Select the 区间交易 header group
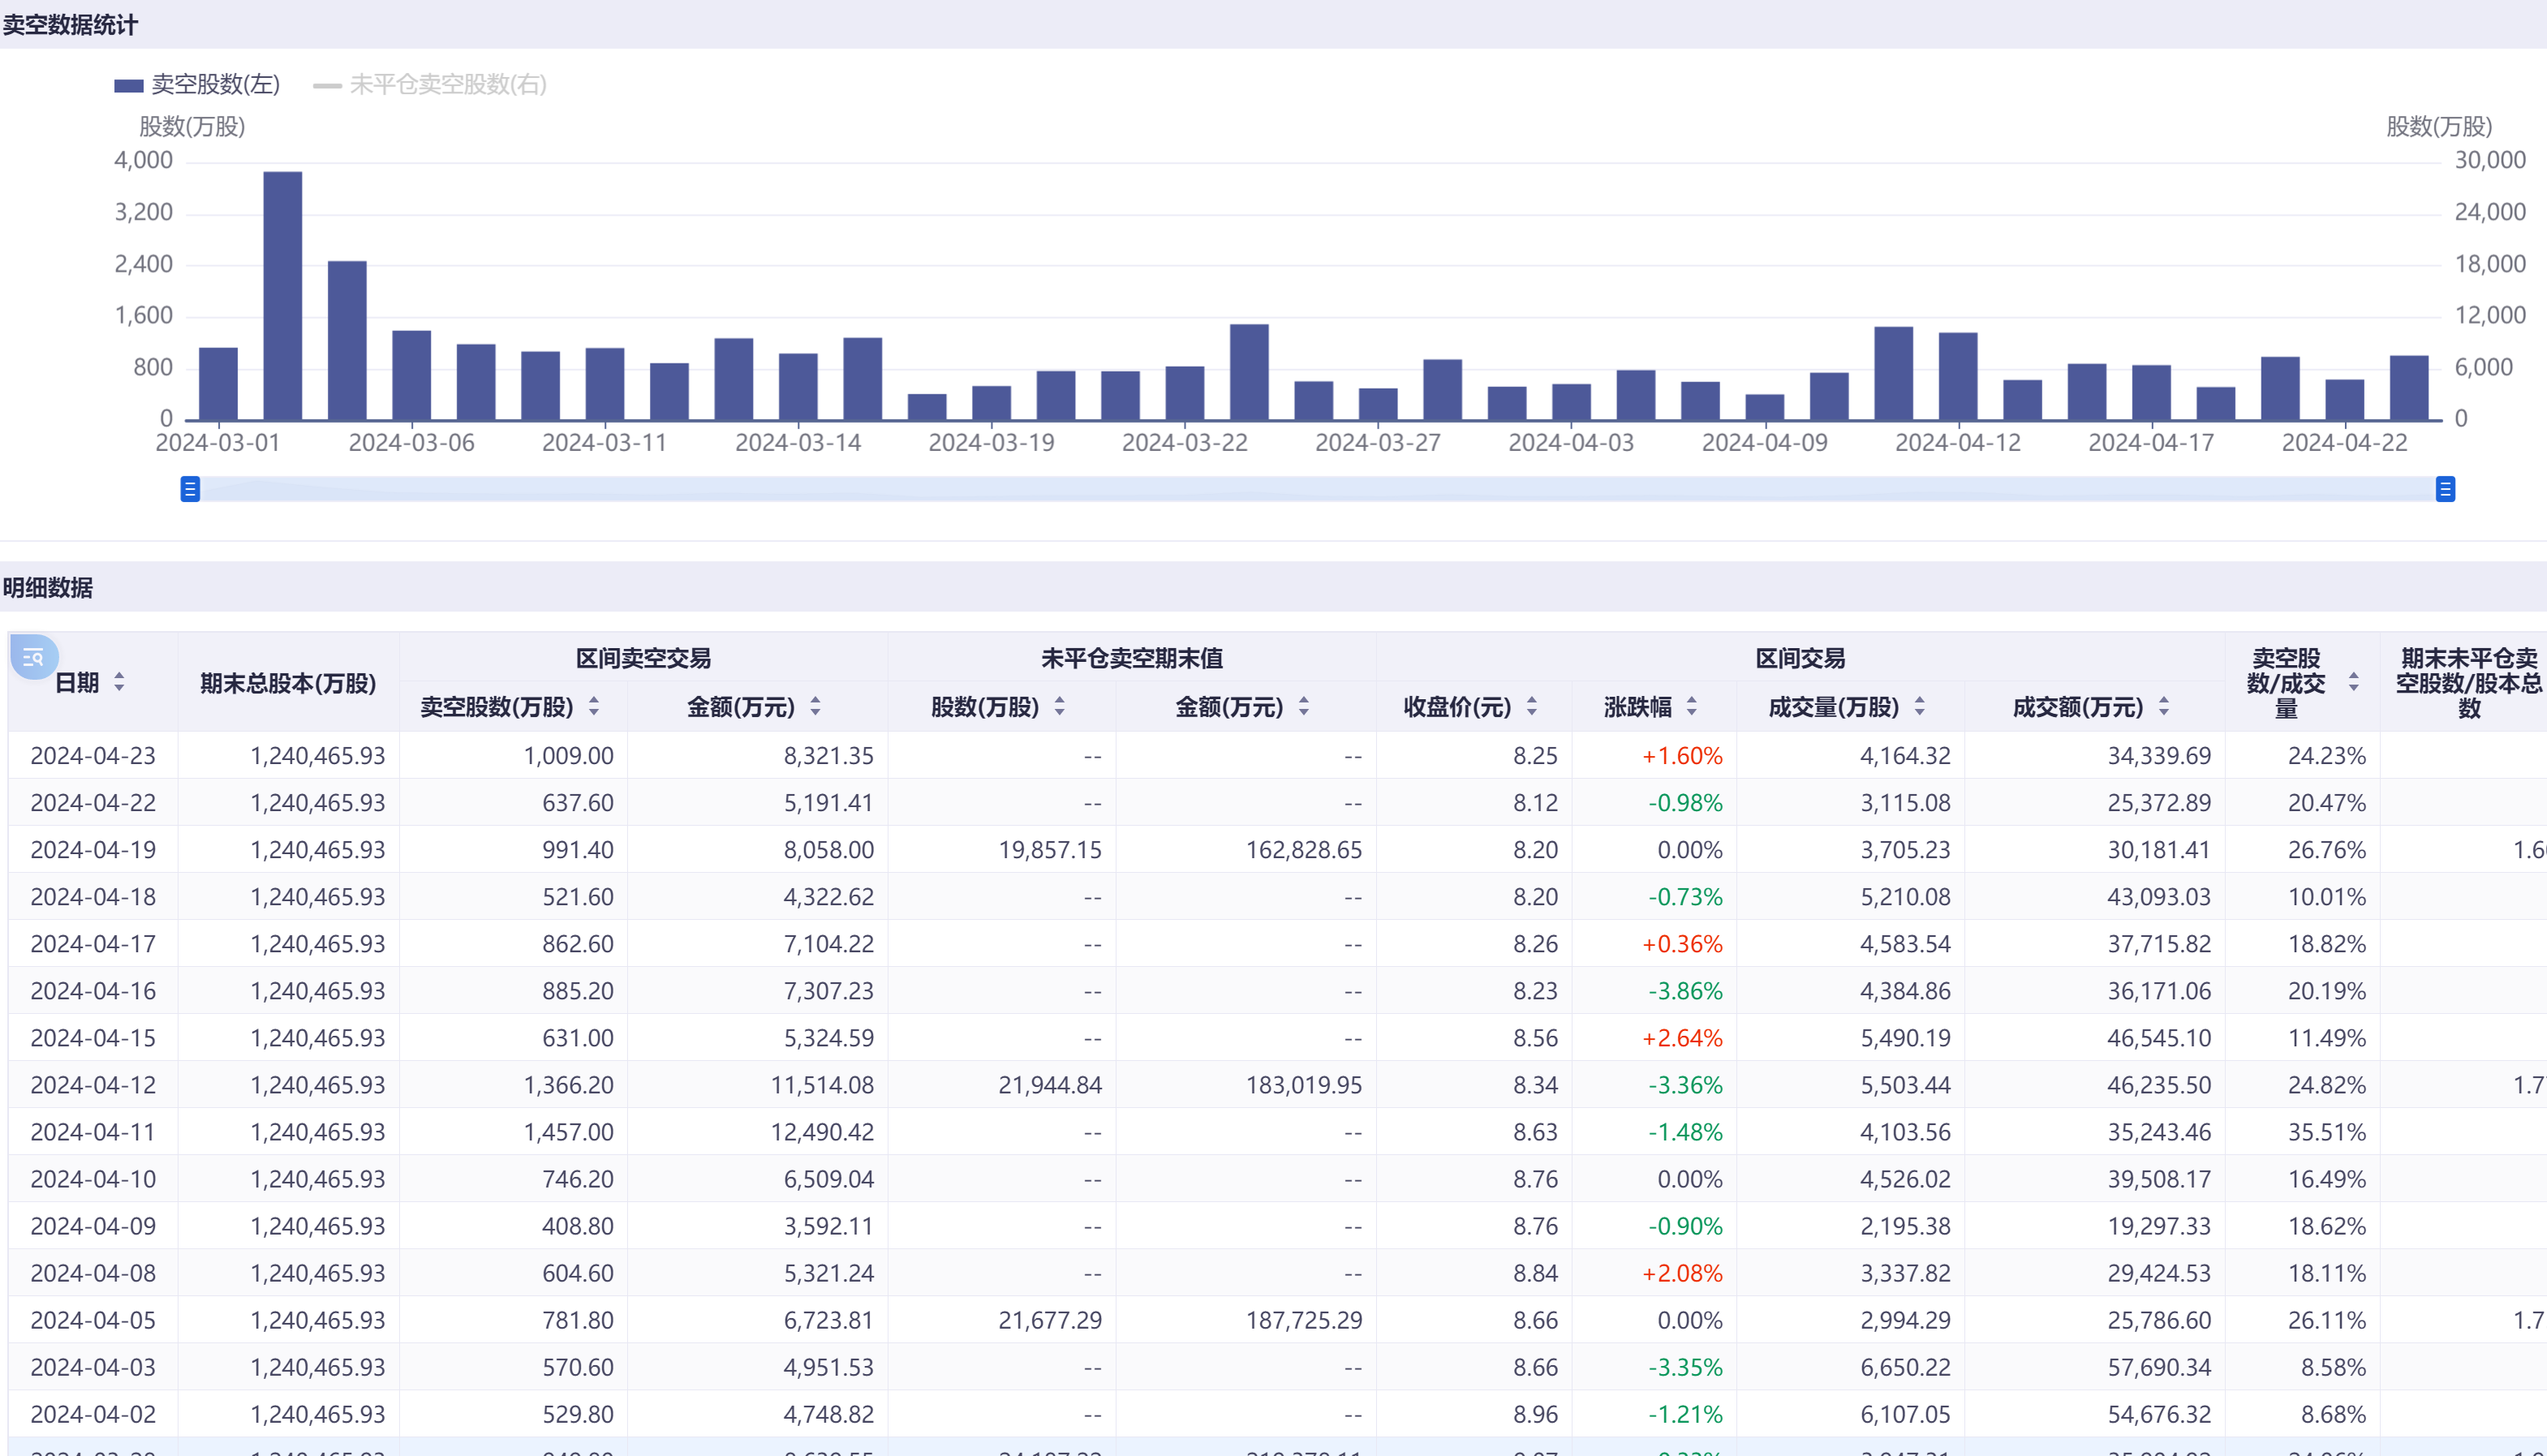 1800,658
